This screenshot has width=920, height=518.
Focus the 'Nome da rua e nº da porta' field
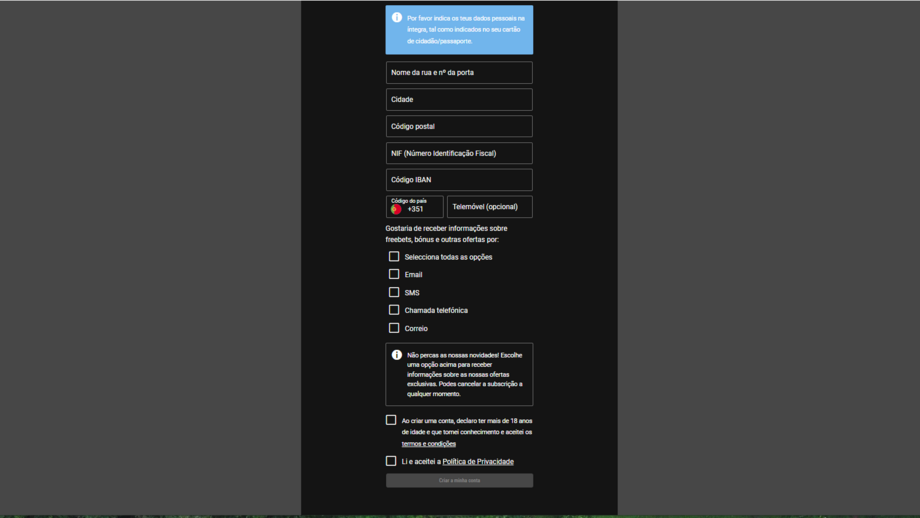[x=459, y=73]
